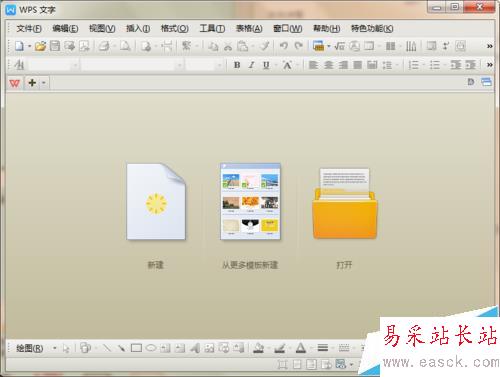
Task: Click the 从更多模板新建 template thumbnail
Action: click(250, 201)
